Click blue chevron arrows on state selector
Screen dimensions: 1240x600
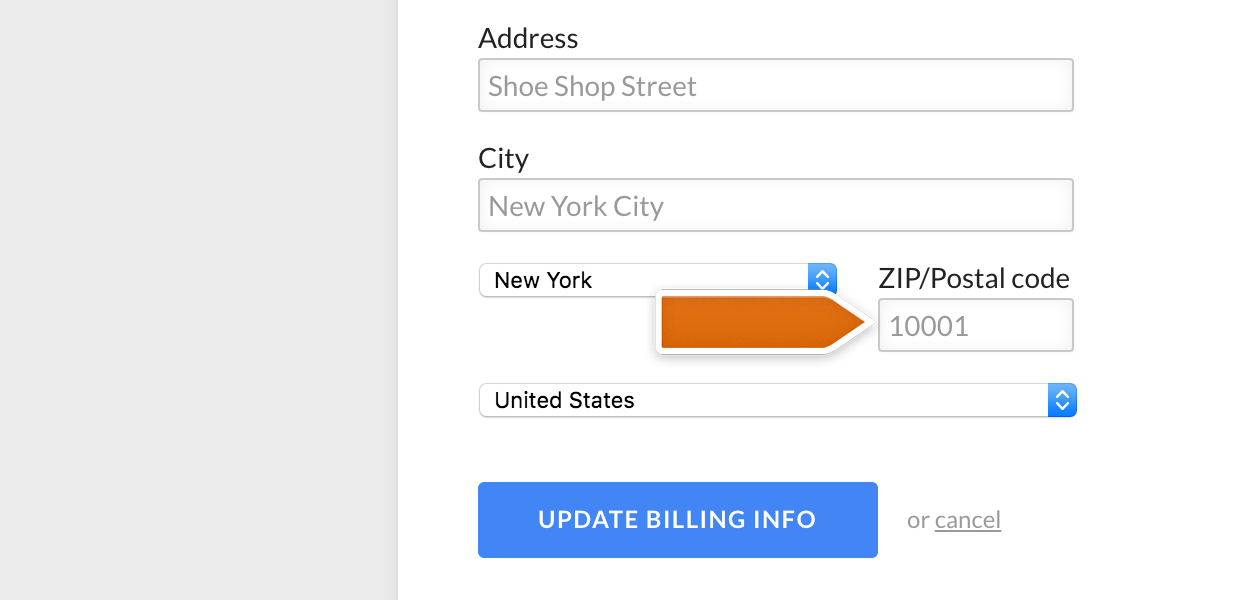coord(822,280)
